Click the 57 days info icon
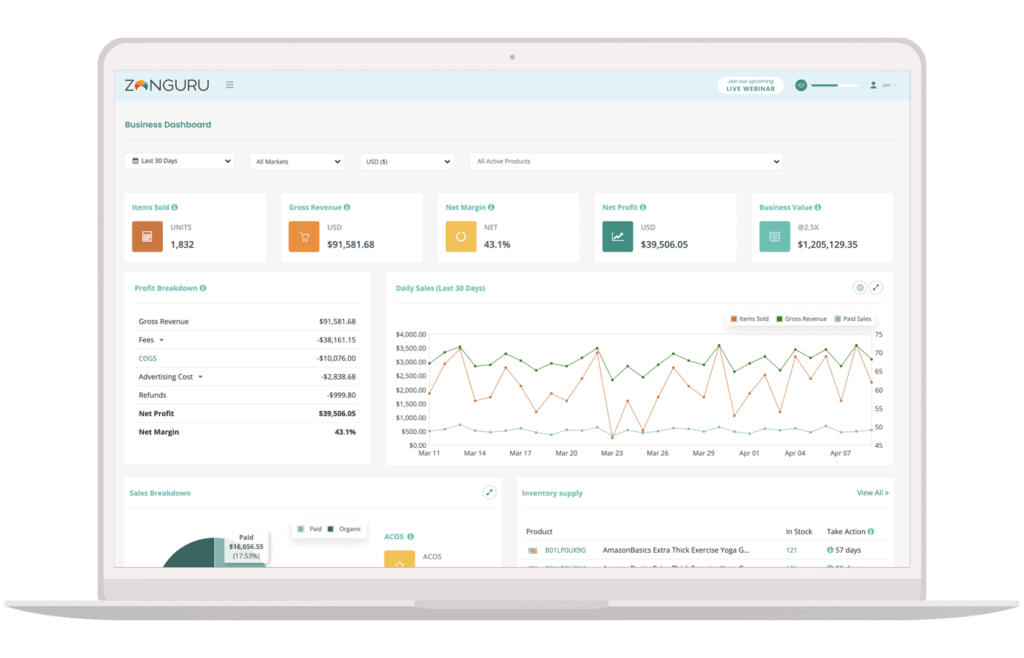Viewport: 1024px width, 658px height. point(830,550)
